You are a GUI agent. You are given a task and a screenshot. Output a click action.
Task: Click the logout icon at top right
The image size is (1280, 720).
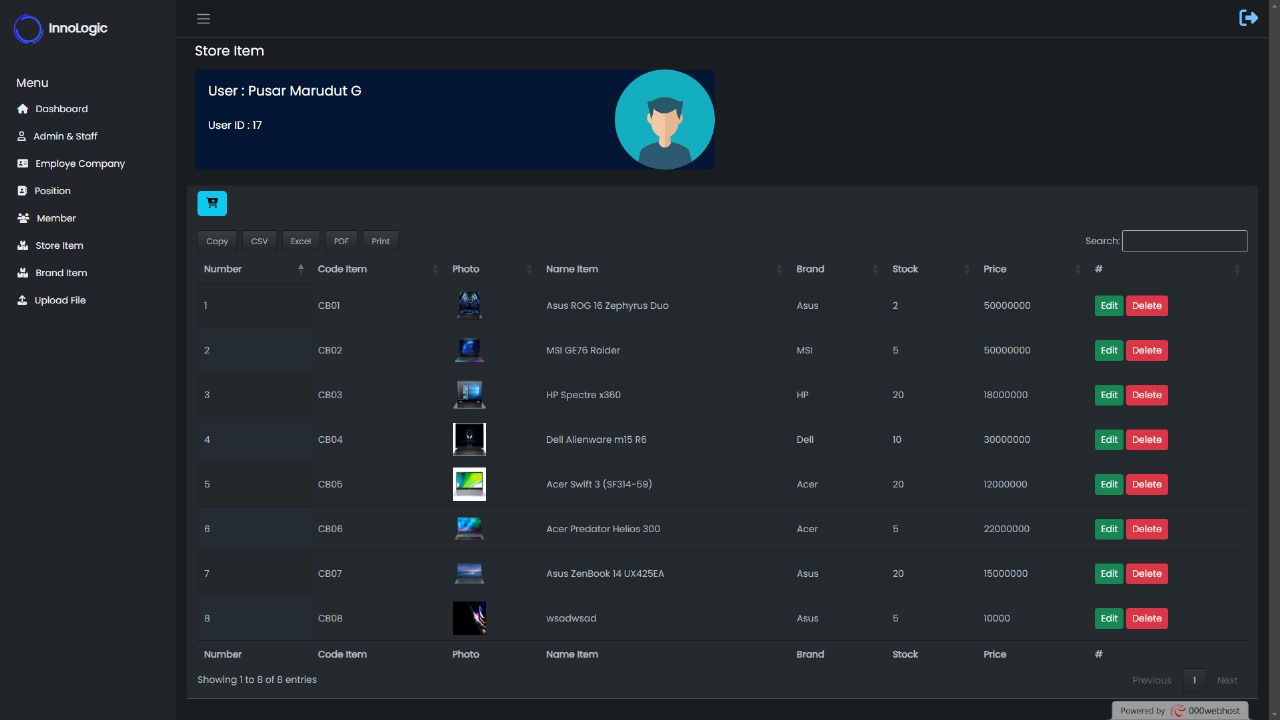tap(1248, 17)
